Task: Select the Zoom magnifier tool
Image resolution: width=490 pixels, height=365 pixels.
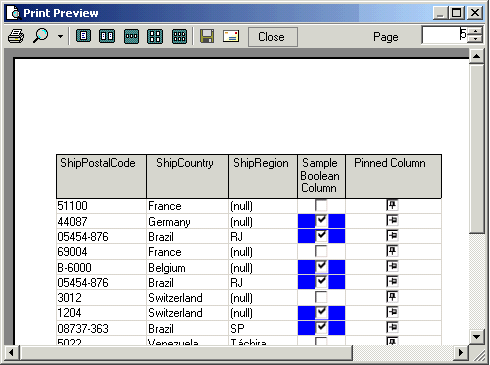Action: point(40,36)
